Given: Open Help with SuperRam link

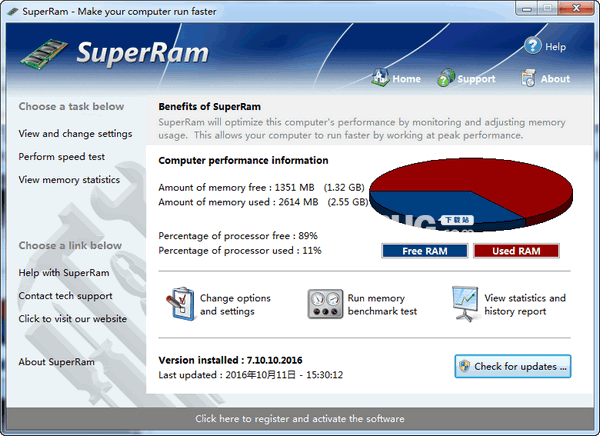Looking at the screenshot, I should pos(64,273).
